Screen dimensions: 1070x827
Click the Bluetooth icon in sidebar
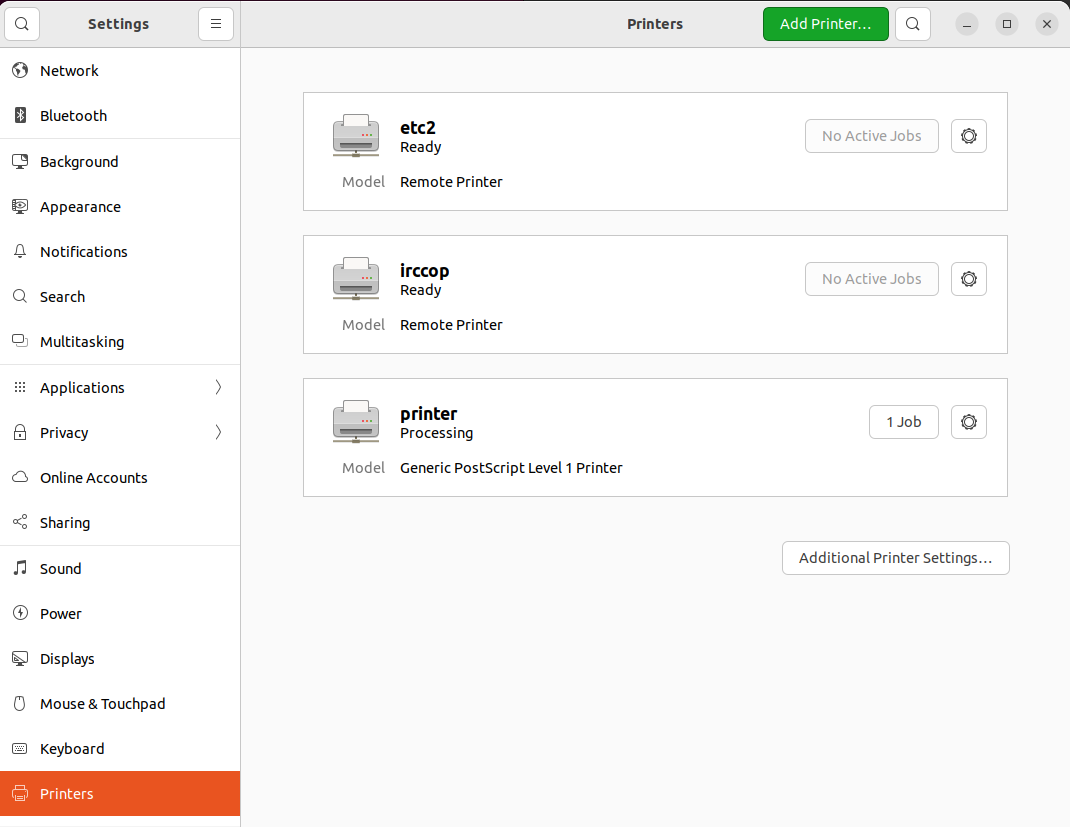pyautogui.click(x=20, y=116)
